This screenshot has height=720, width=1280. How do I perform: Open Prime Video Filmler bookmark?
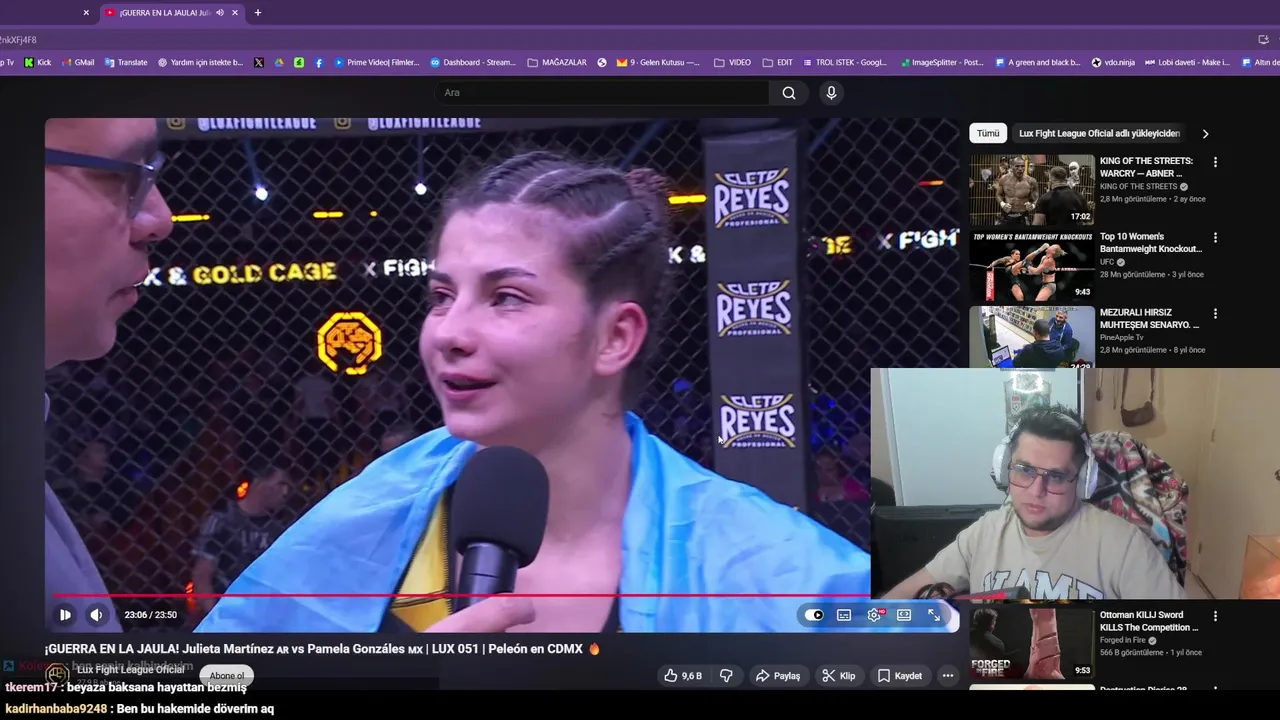377,62
